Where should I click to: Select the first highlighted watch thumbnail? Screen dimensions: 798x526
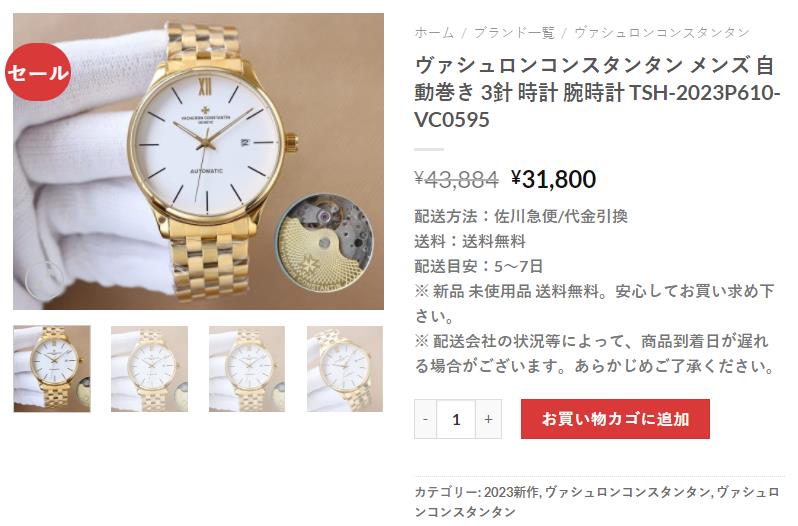tap(52, 369)
